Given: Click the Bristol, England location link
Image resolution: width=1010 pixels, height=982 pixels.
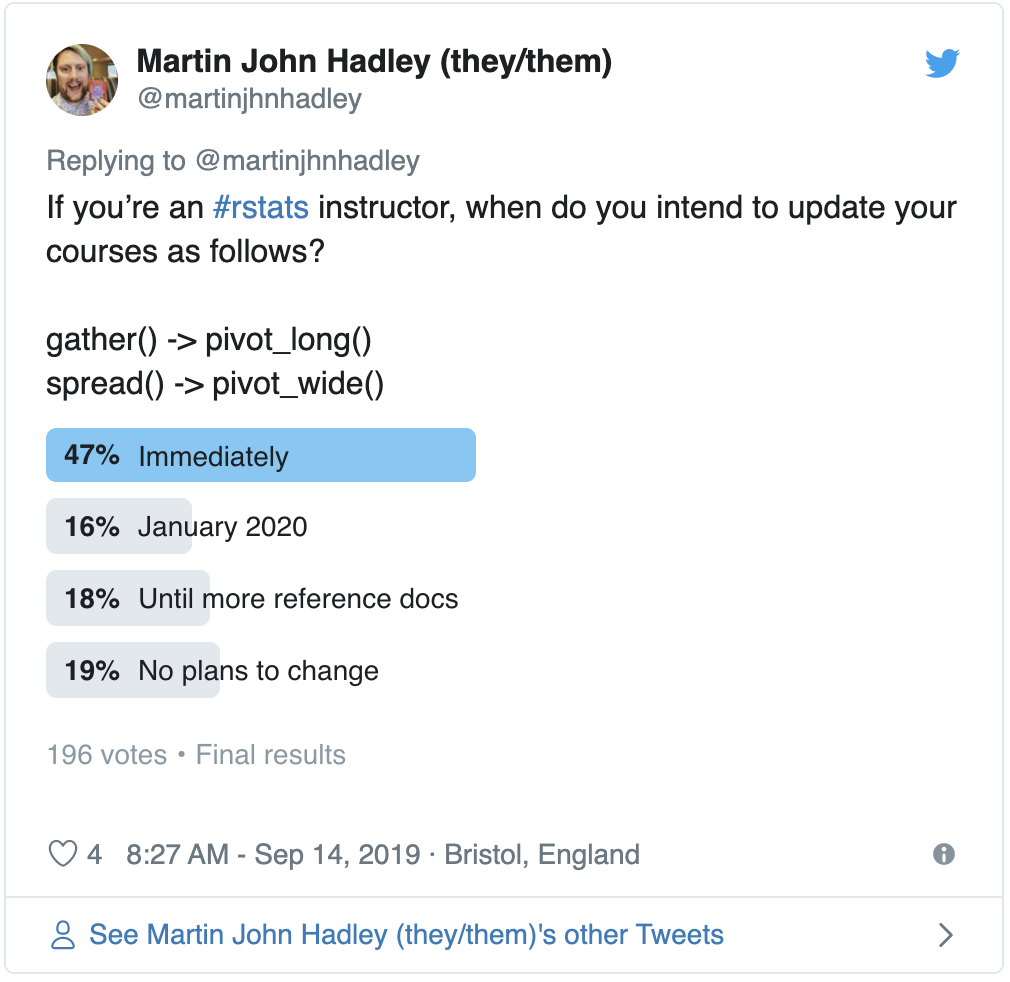Looking at the screenshot, I should point(542,855).
